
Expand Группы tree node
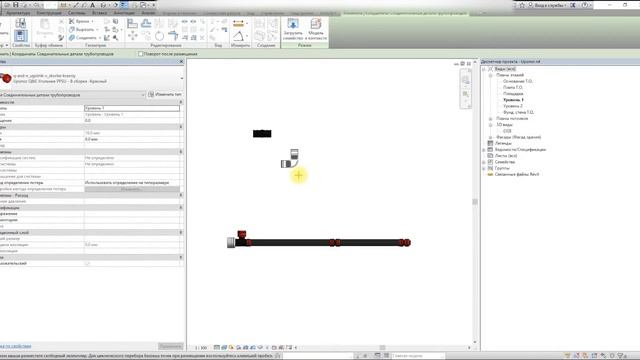point(484,168)
